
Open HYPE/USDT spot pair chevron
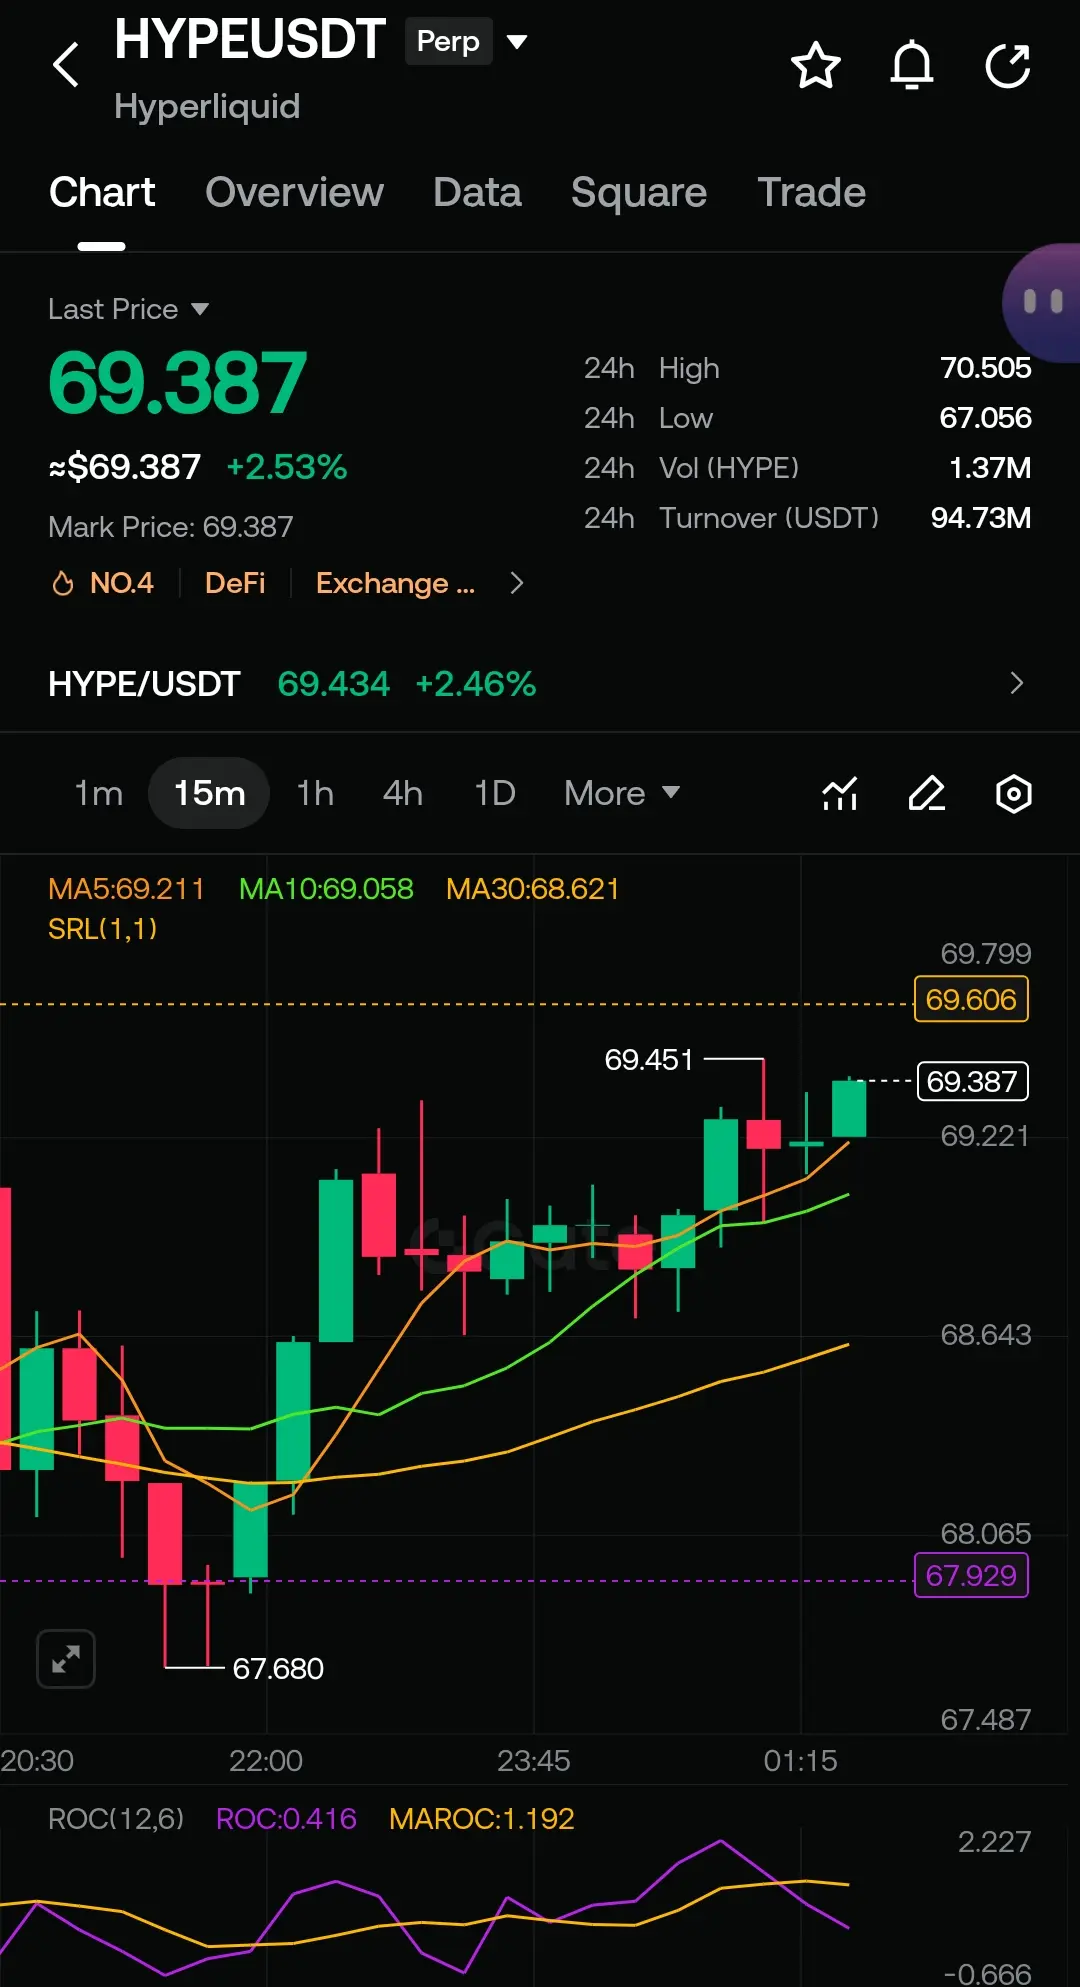tap(1017, 683)
